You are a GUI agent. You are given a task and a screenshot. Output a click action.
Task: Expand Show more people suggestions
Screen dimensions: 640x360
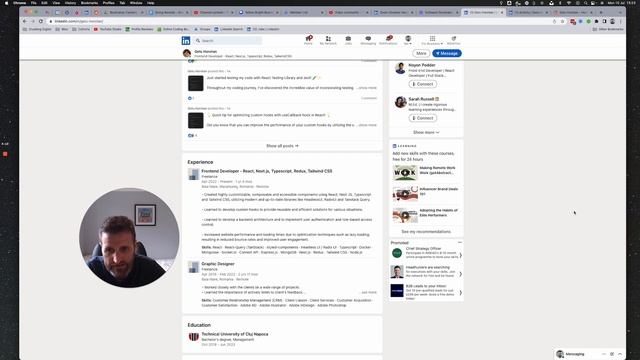click(x=426, y=132)
